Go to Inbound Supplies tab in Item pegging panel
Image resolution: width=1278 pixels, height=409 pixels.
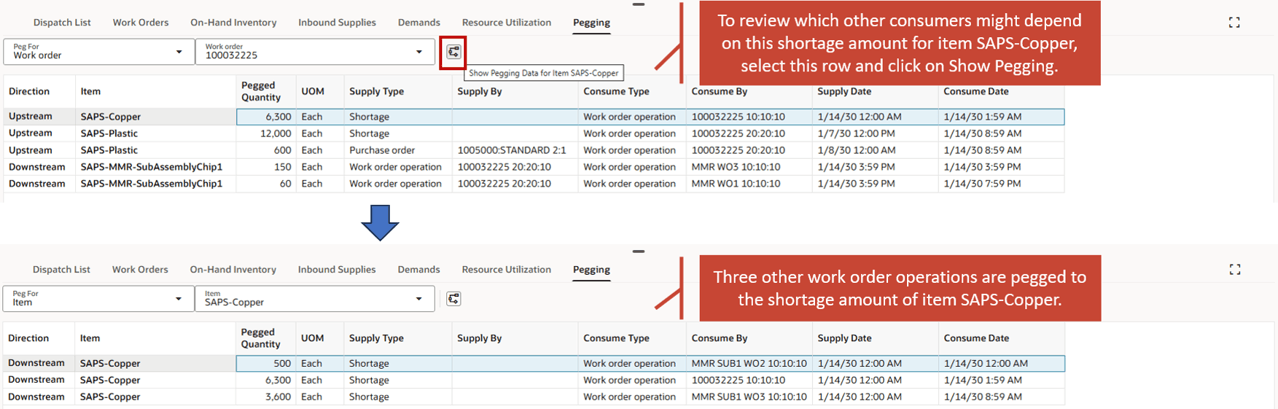click(x=337, y=269)
